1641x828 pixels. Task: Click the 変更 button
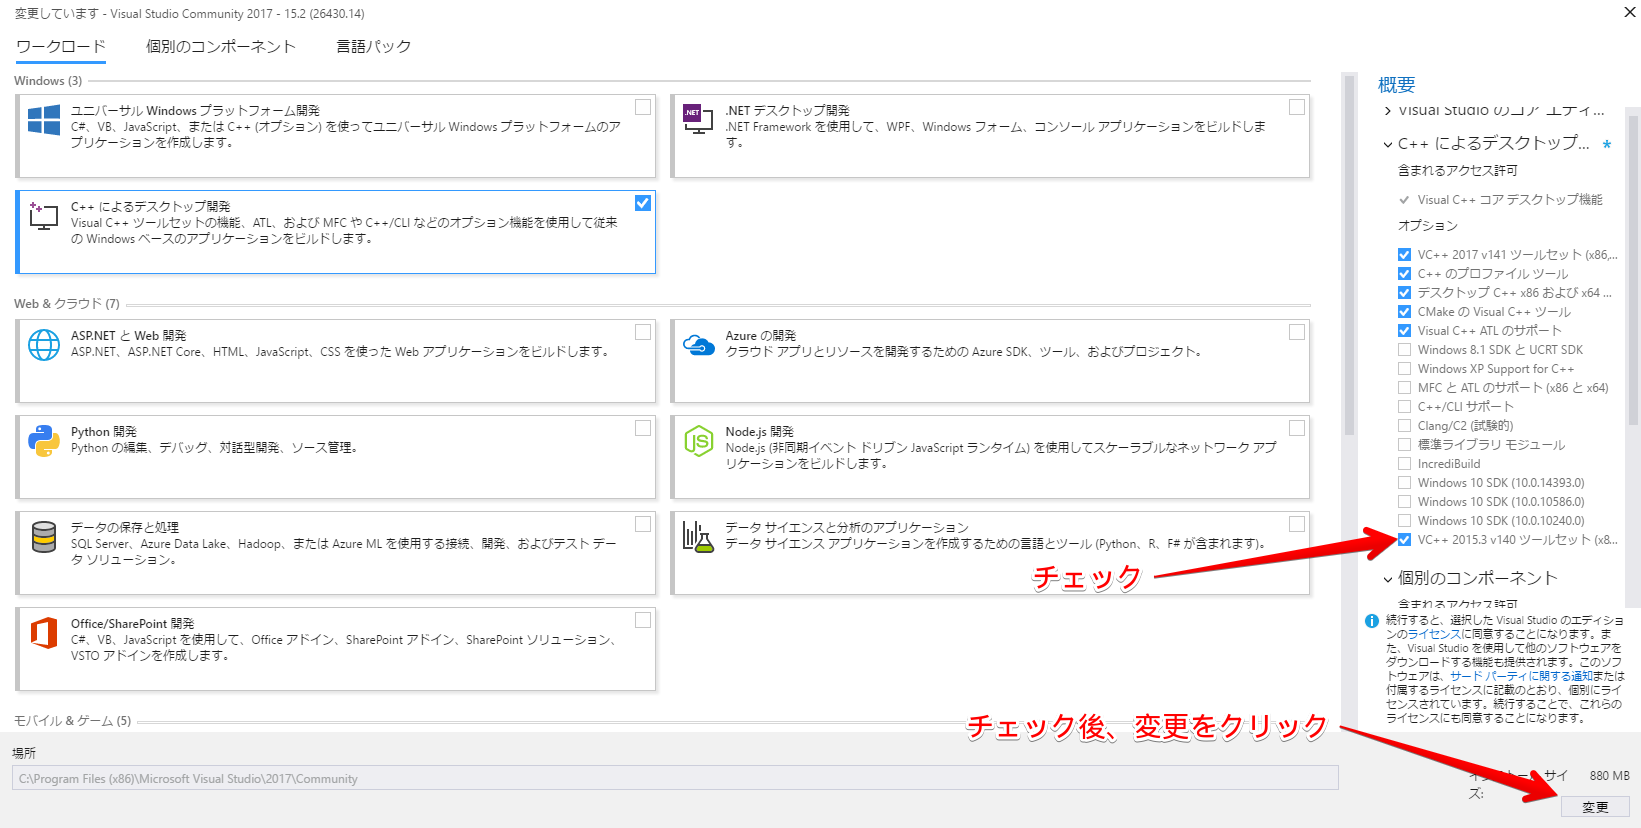1595,807
